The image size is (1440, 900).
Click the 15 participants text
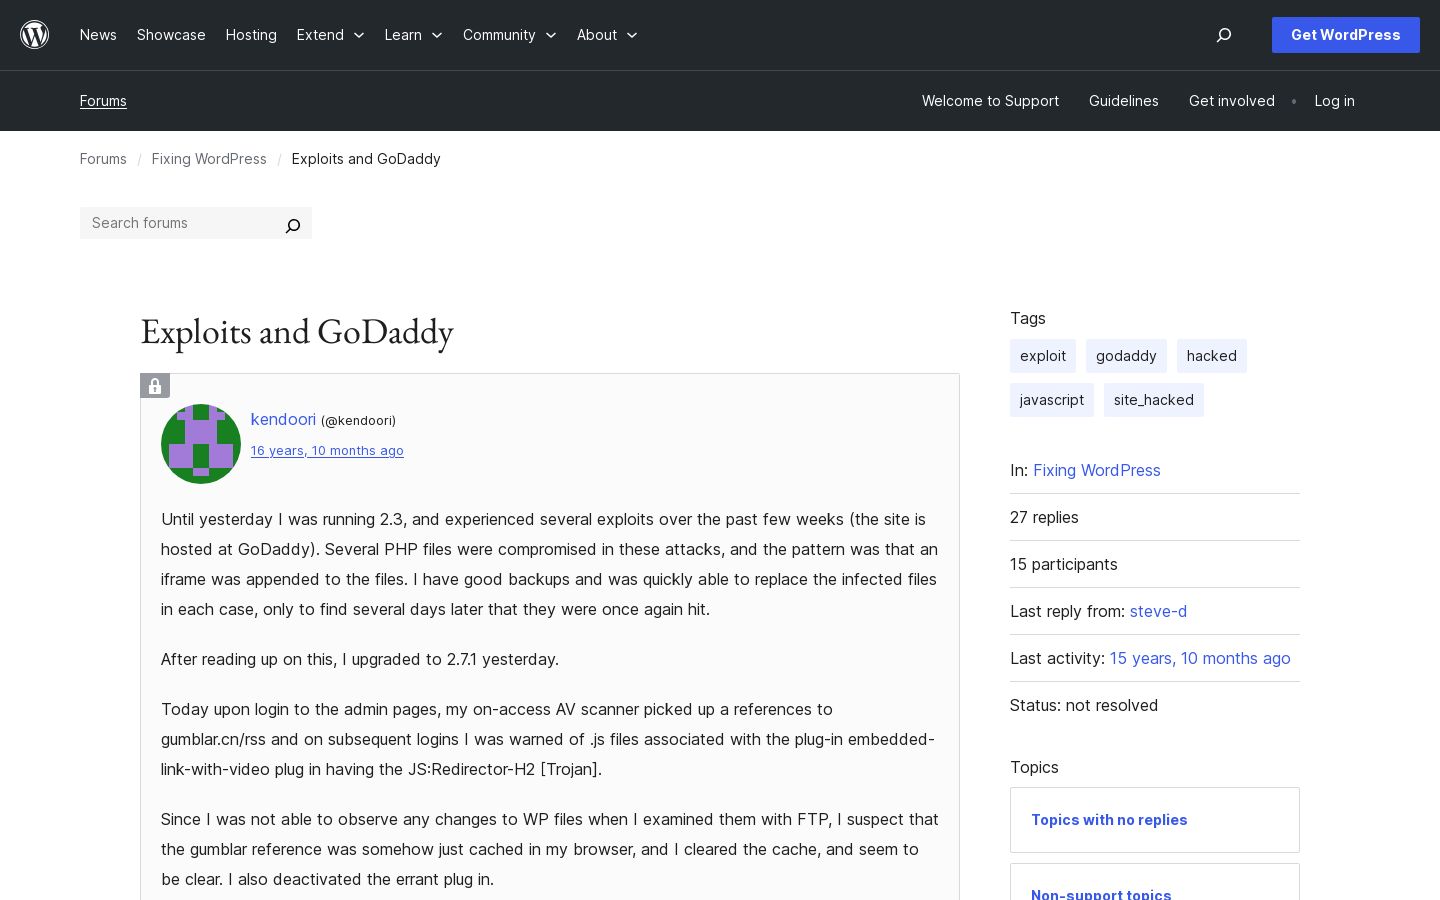(x=1064, y=564)
